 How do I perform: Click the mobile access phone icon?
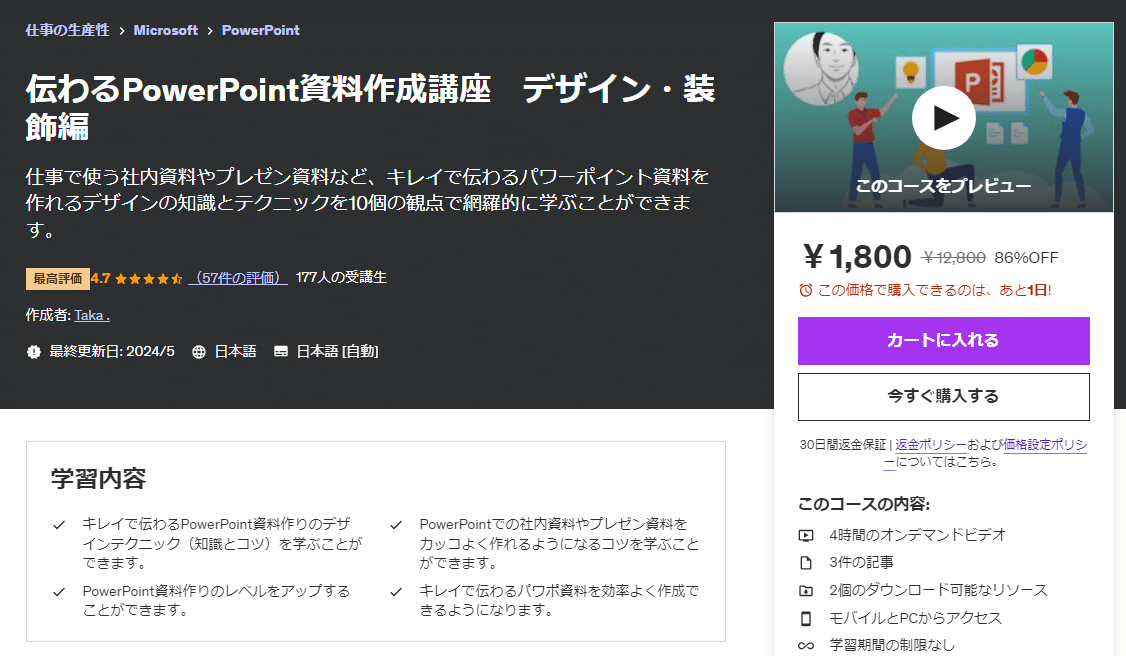click(x=806, y=618)
